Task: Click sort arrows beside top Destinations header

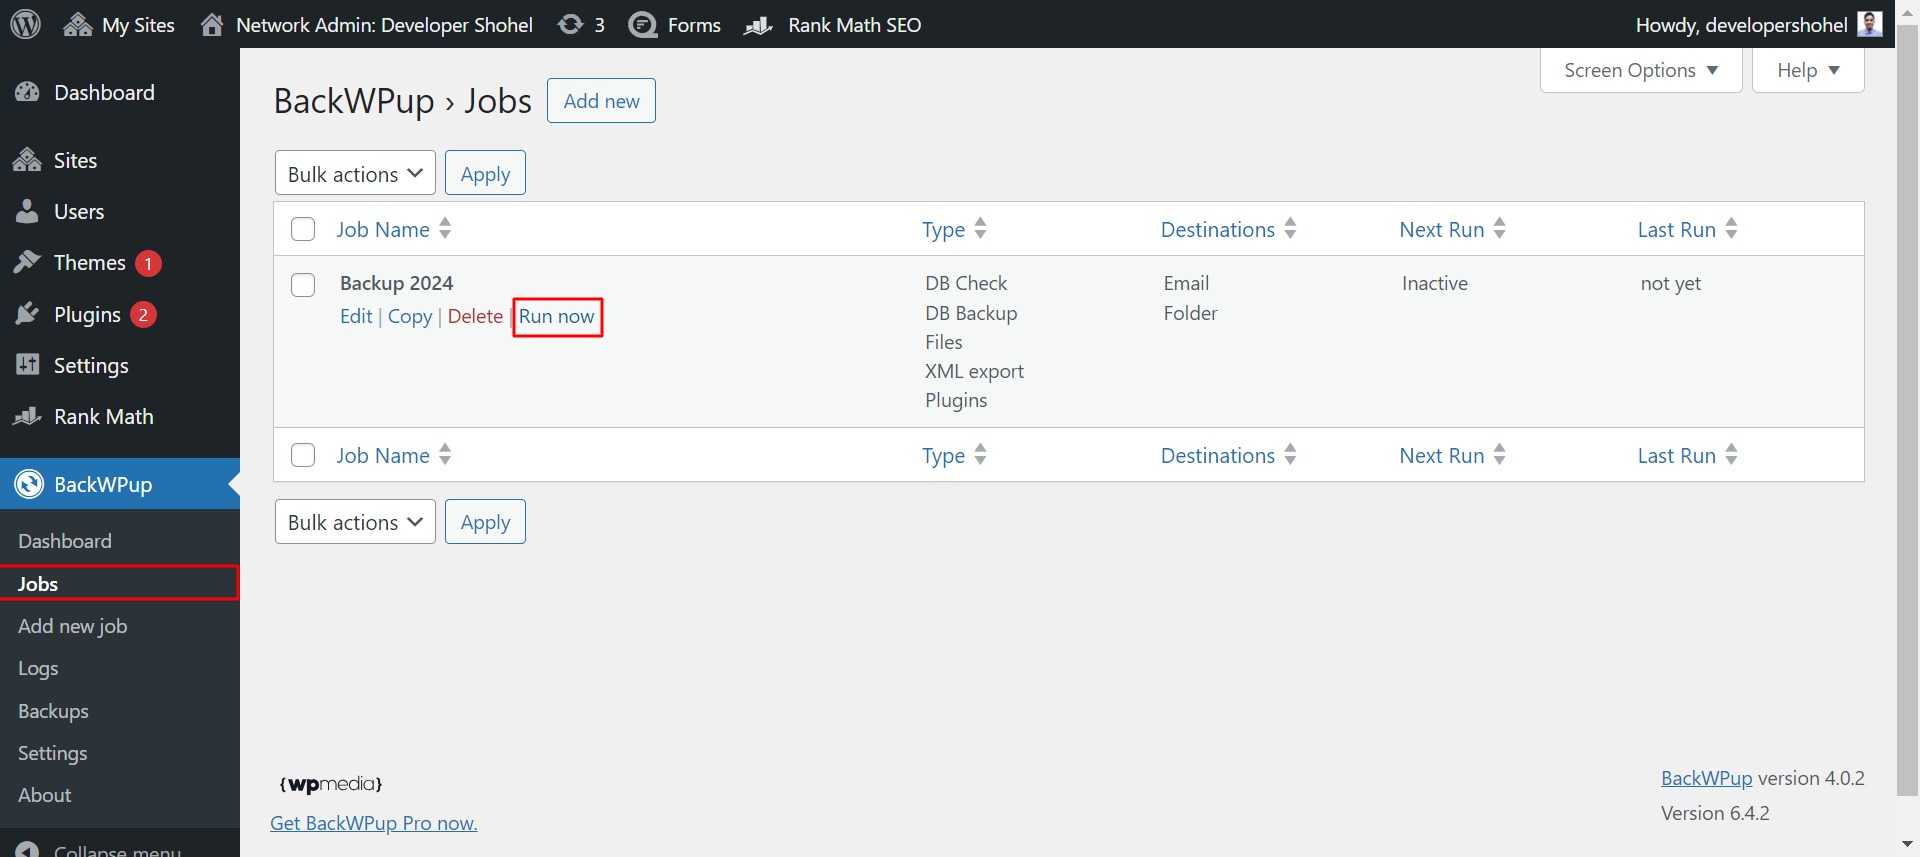Action: coord(1290,229)
